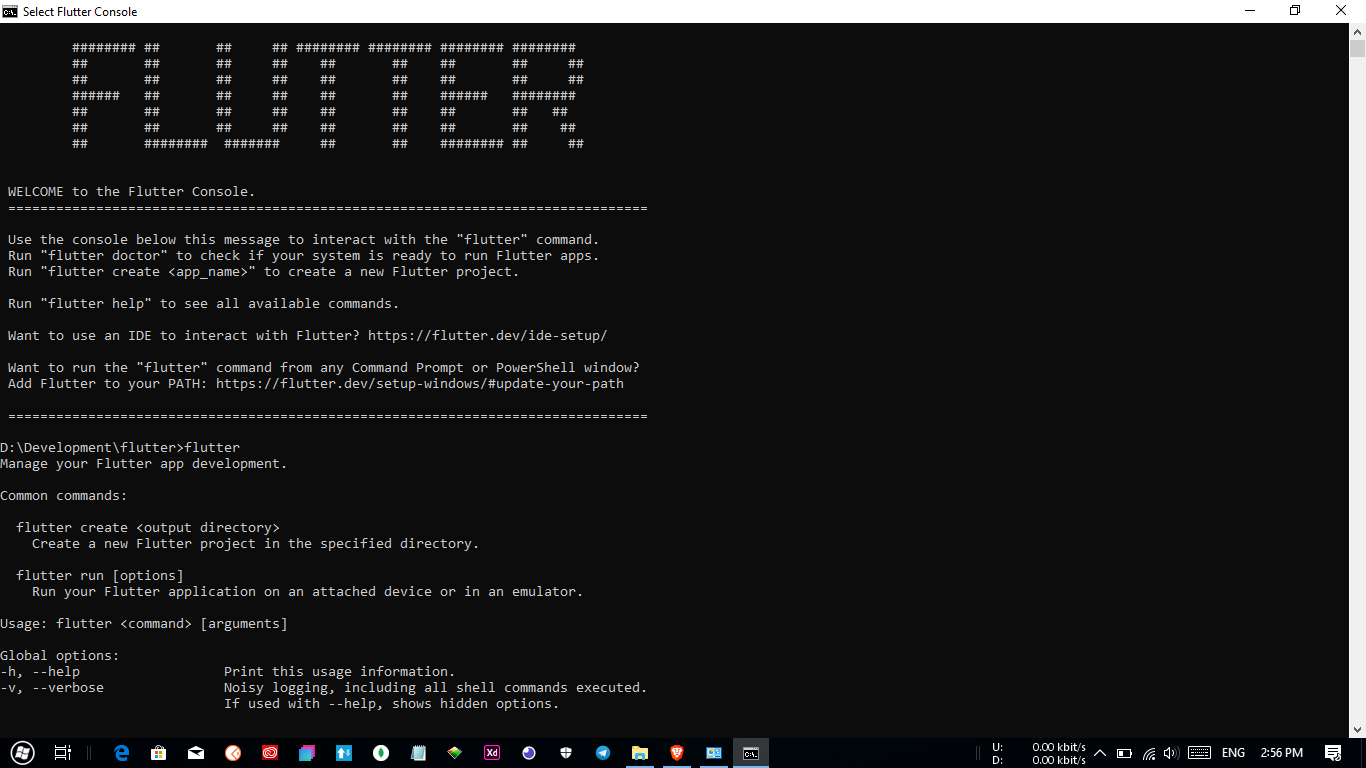Open File Explorer from the taskbar
Image resolution: width=1366 pixels, height=768 pixels.
[x=640, y=753]
